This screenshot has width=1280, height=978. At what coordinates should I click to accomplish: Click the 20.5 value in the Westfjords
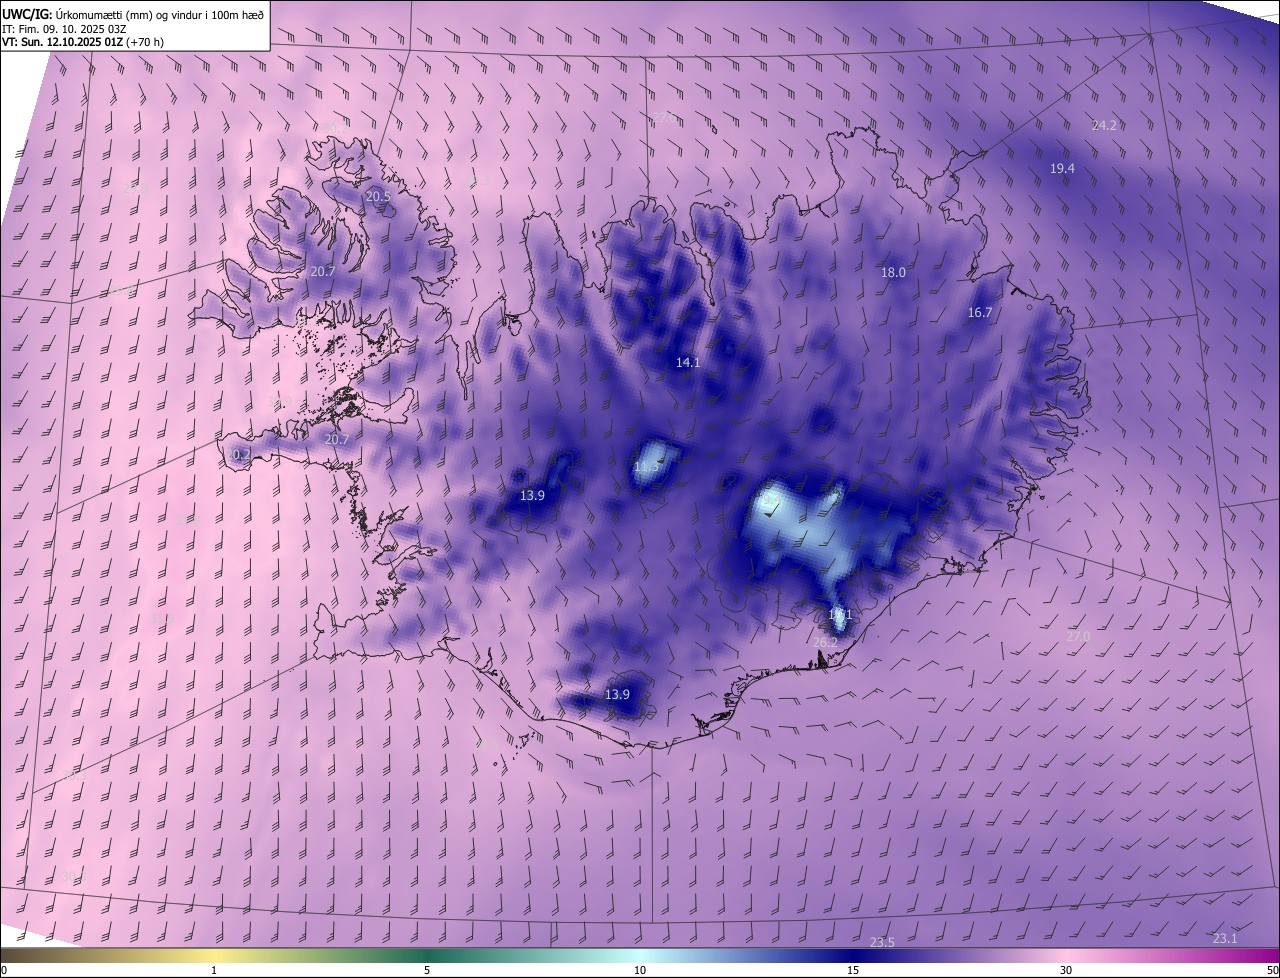(x=378, y=197)
